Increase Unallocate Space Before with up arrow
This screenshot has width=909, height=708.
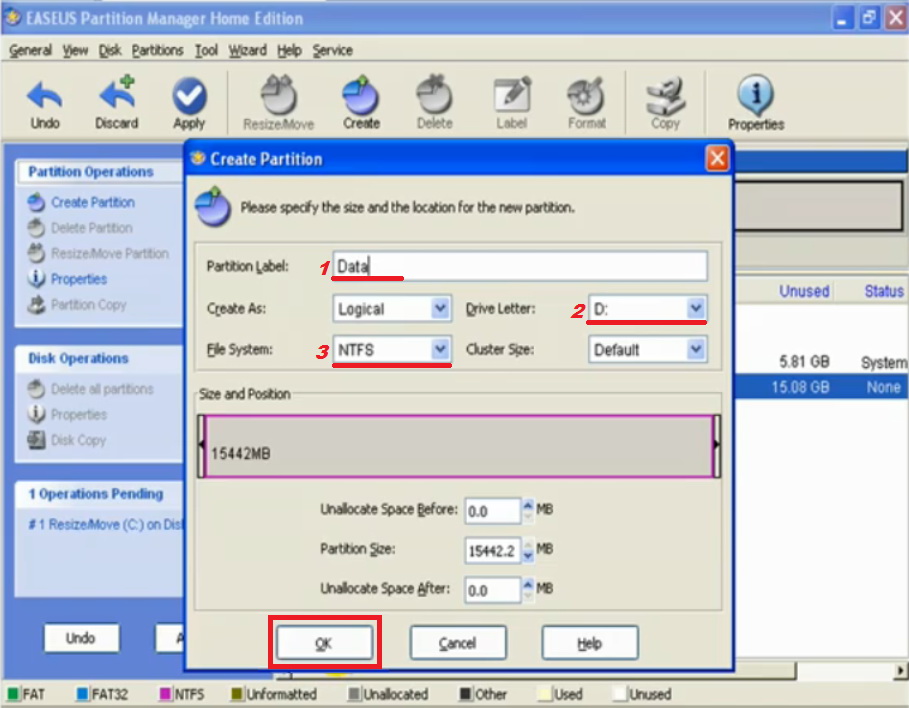pos(528,504)
